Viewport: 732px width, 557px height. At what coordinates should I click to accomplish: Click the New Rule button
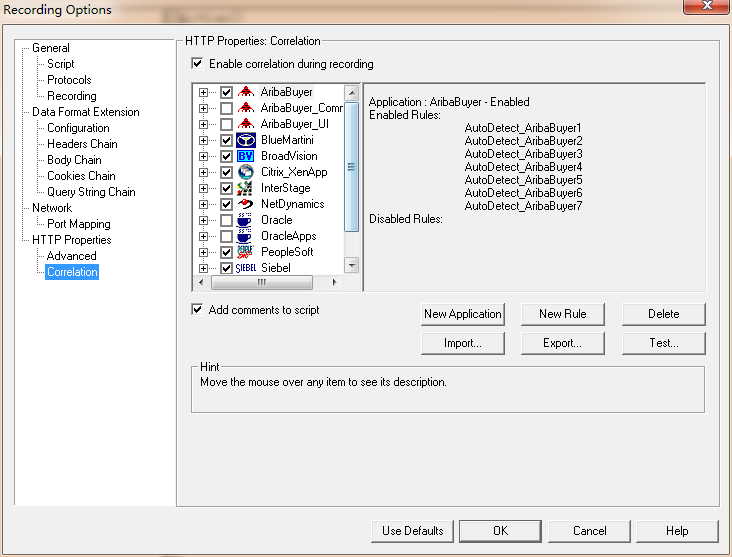click(563, 314)
